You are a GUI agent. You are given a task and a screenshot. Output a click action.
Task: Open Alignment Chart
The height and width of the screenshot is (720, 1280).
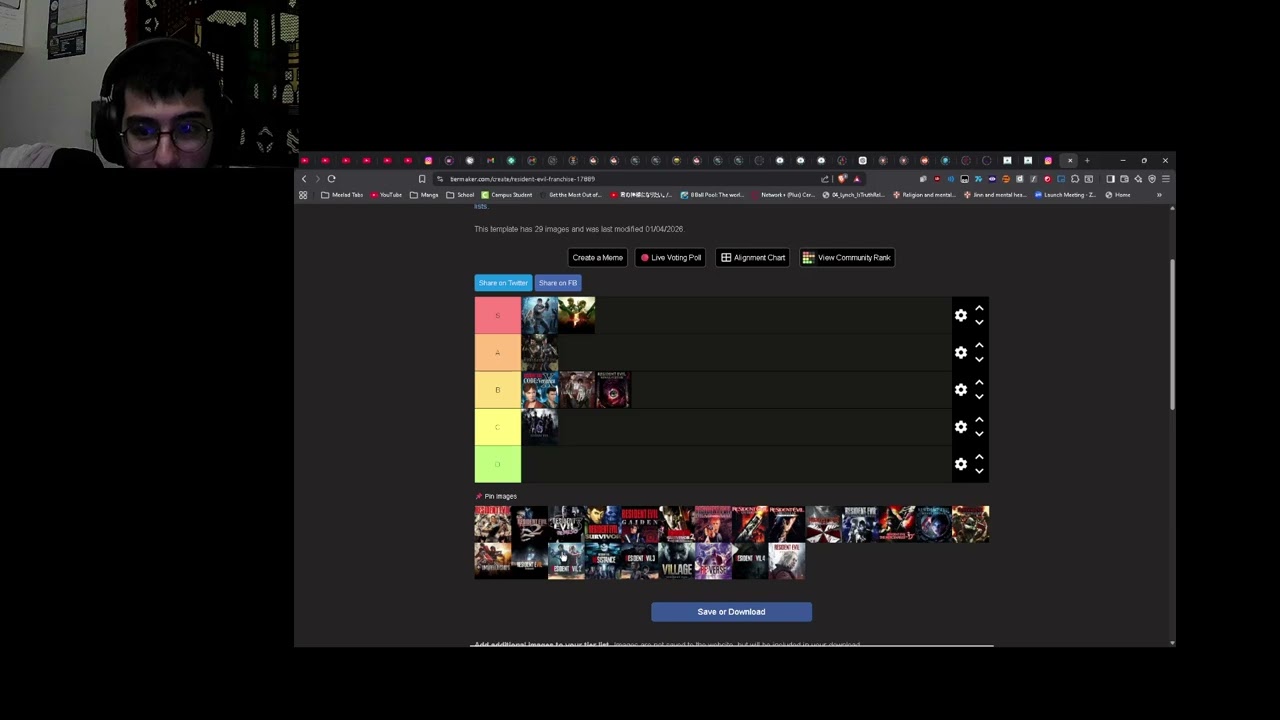(753, 257)
